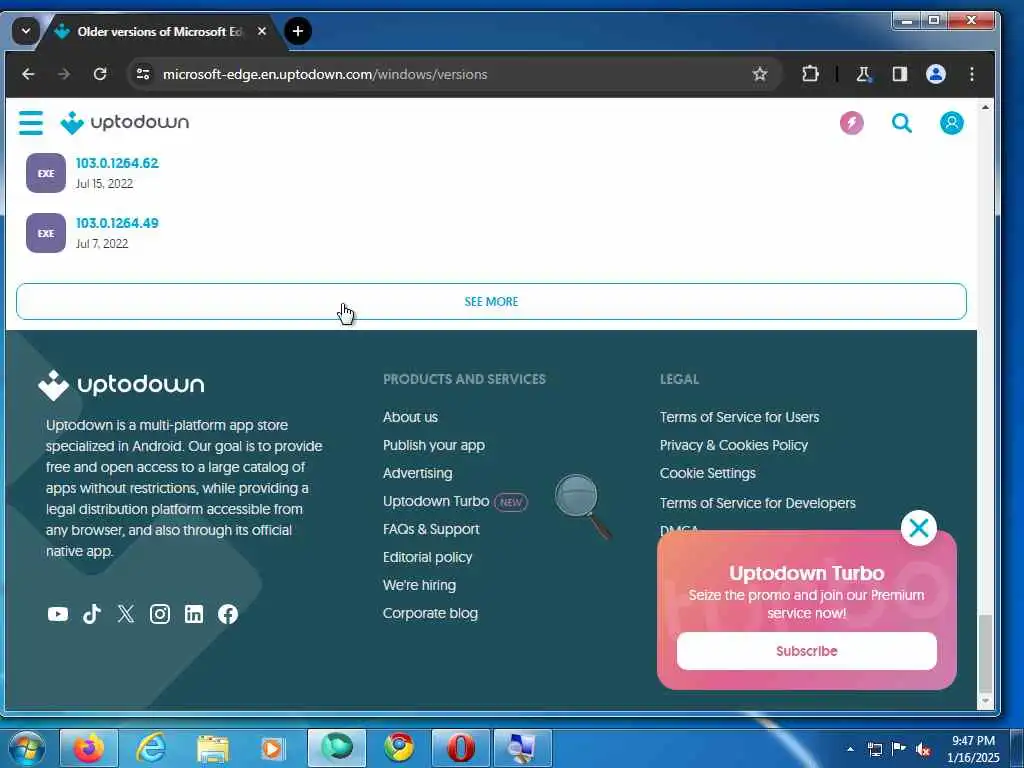Open Terms of Service for Developers
Viewport: 1024px width, 768px height.
758,504
